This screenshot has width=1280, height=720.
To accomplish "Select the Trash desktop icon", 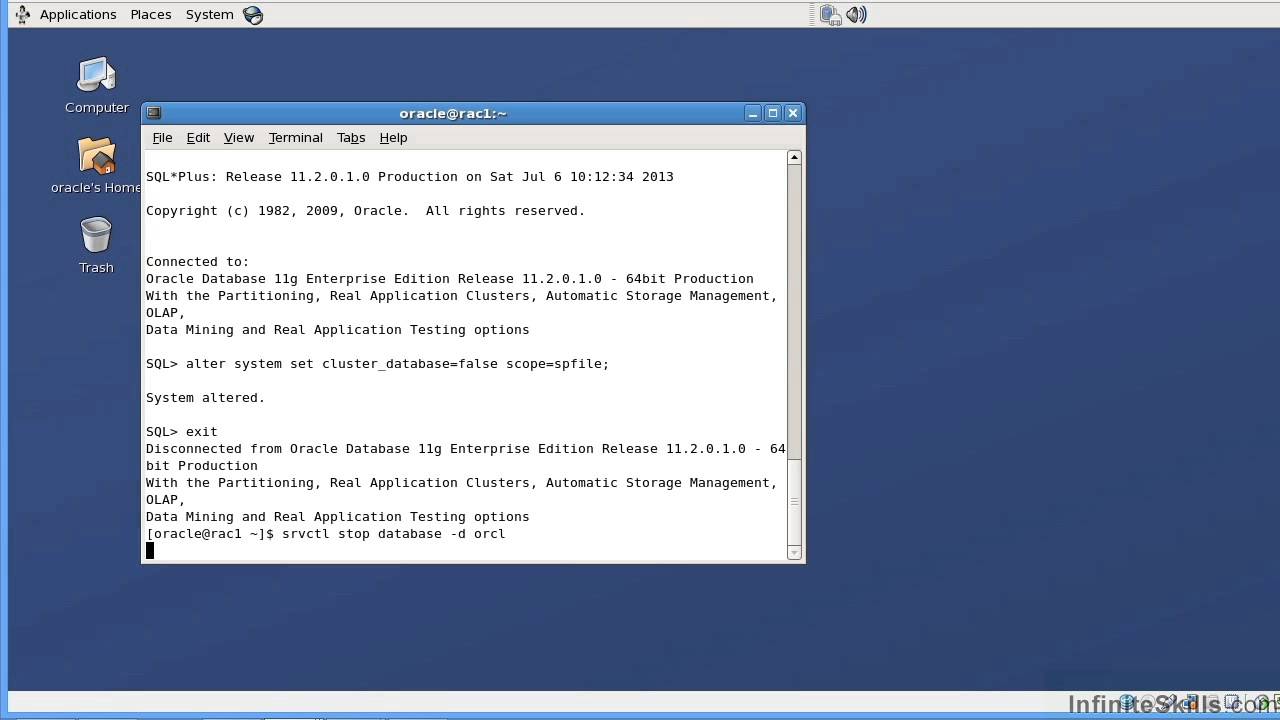I will (96, 245).
